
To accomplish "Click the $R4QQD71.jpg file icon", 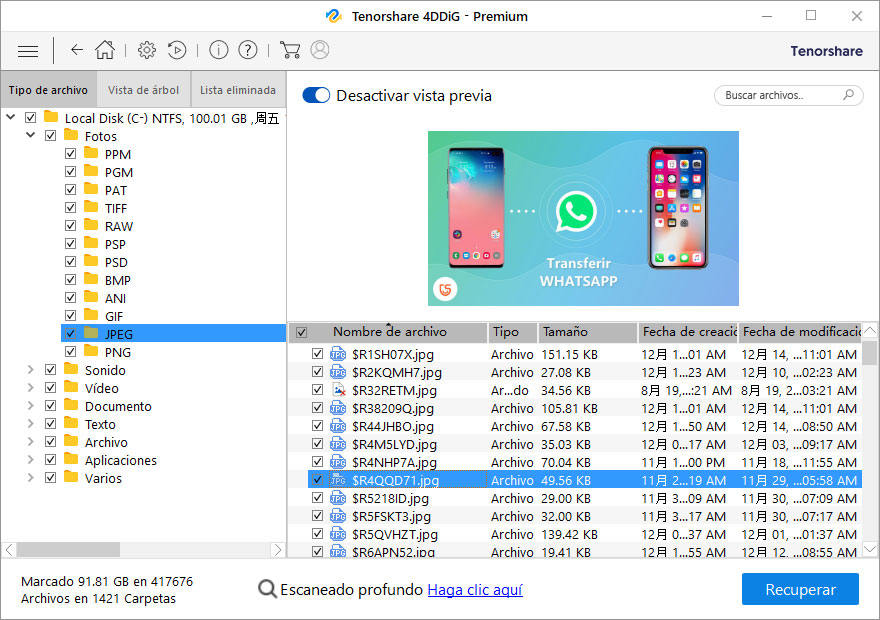I will pos(338,480).
